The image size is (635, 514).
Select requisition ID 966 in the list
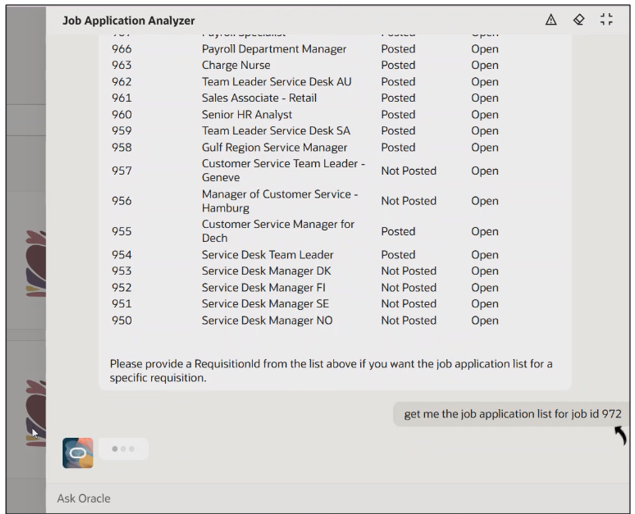point(122,49)
